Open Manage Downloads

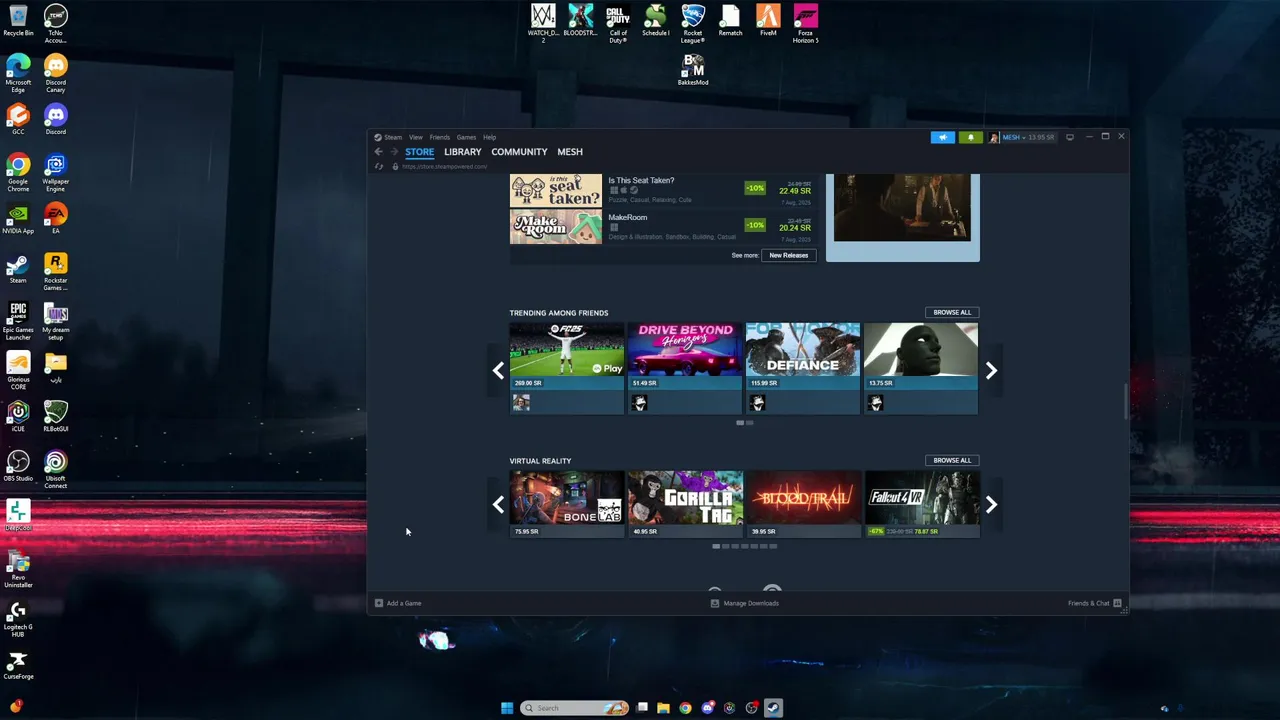pos(744,603)
